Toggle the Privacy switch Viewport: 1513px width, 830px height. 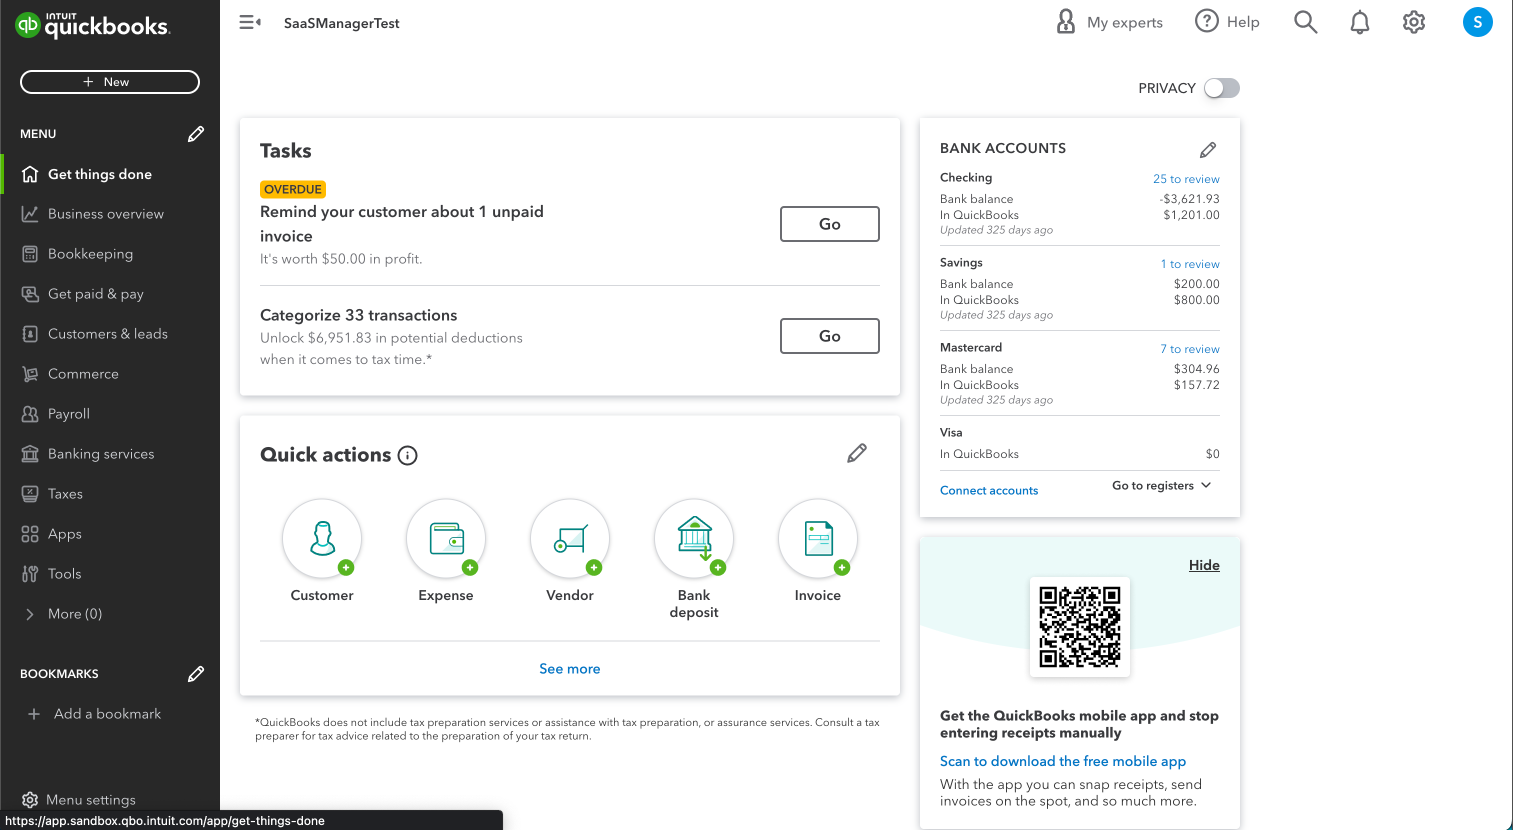point(1221,88)
